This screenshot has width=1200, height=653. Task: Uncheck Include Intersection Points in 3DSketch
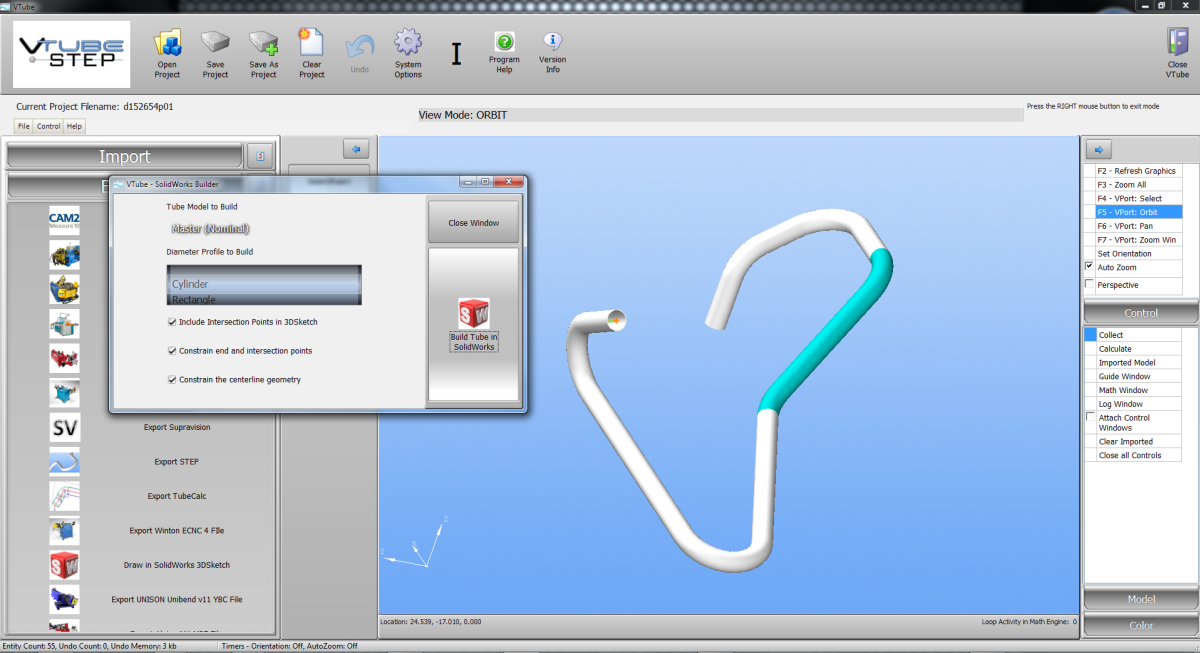[173, 322]
